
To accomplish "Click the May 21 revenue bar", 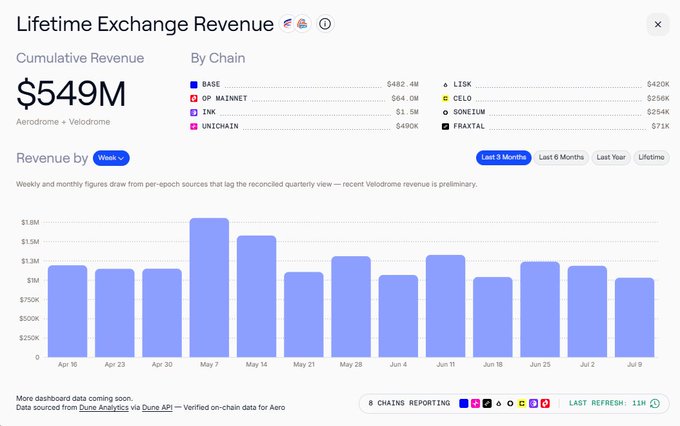I will coord(304,315).
